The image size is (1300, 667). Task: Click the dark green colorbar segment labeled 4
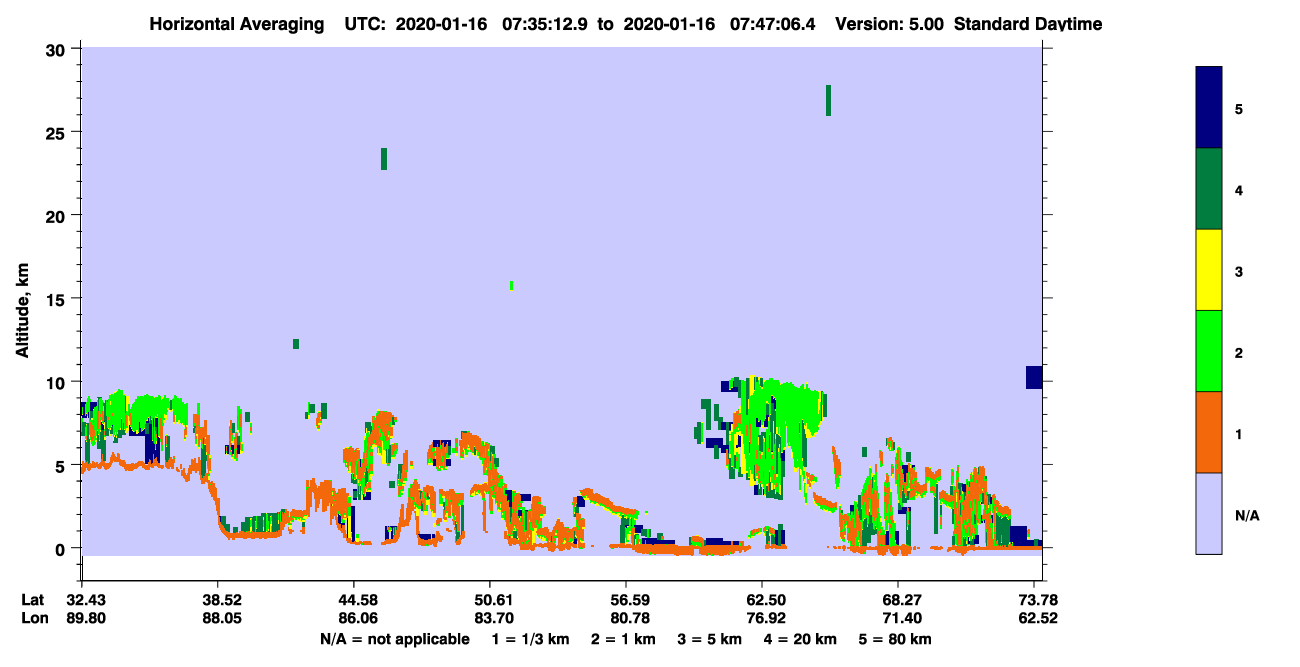[1209, 189]
